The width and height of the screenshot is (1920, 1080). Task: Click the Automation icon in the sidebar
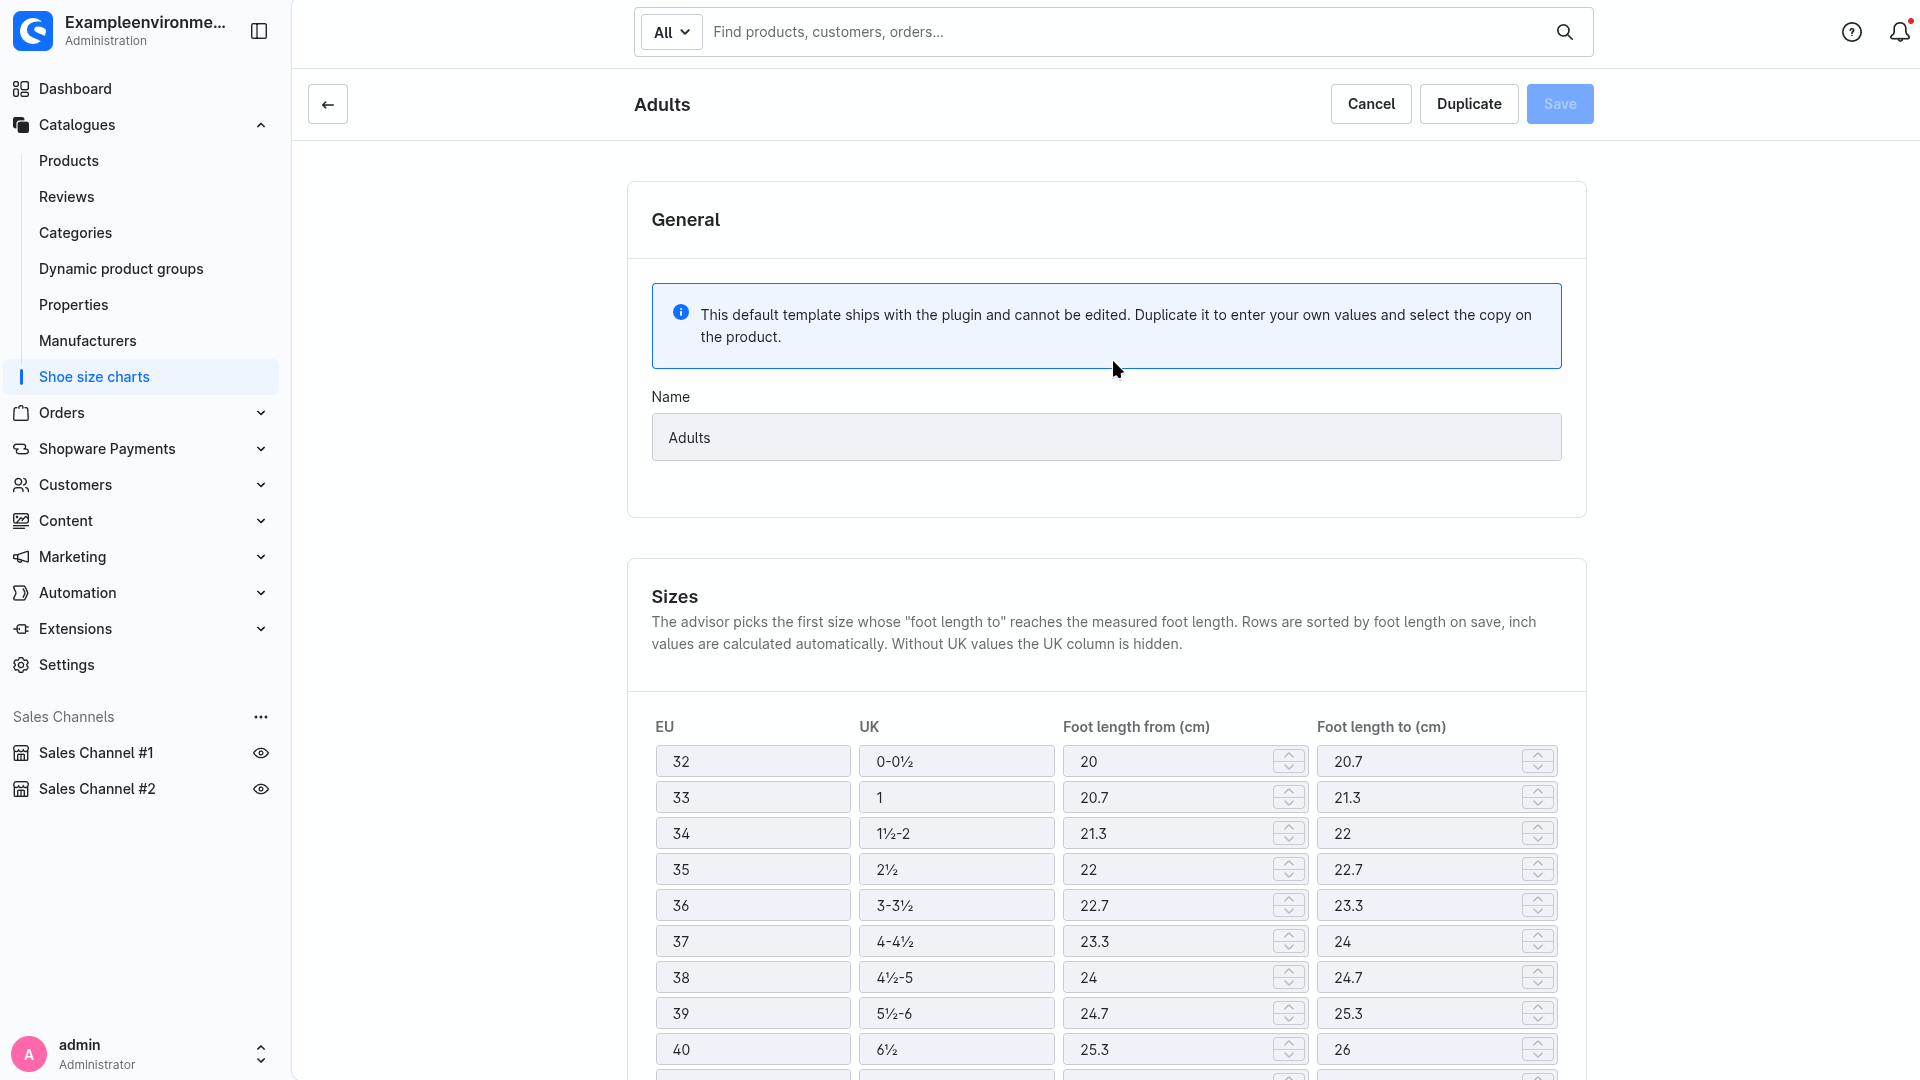click(x=21, y=593)
